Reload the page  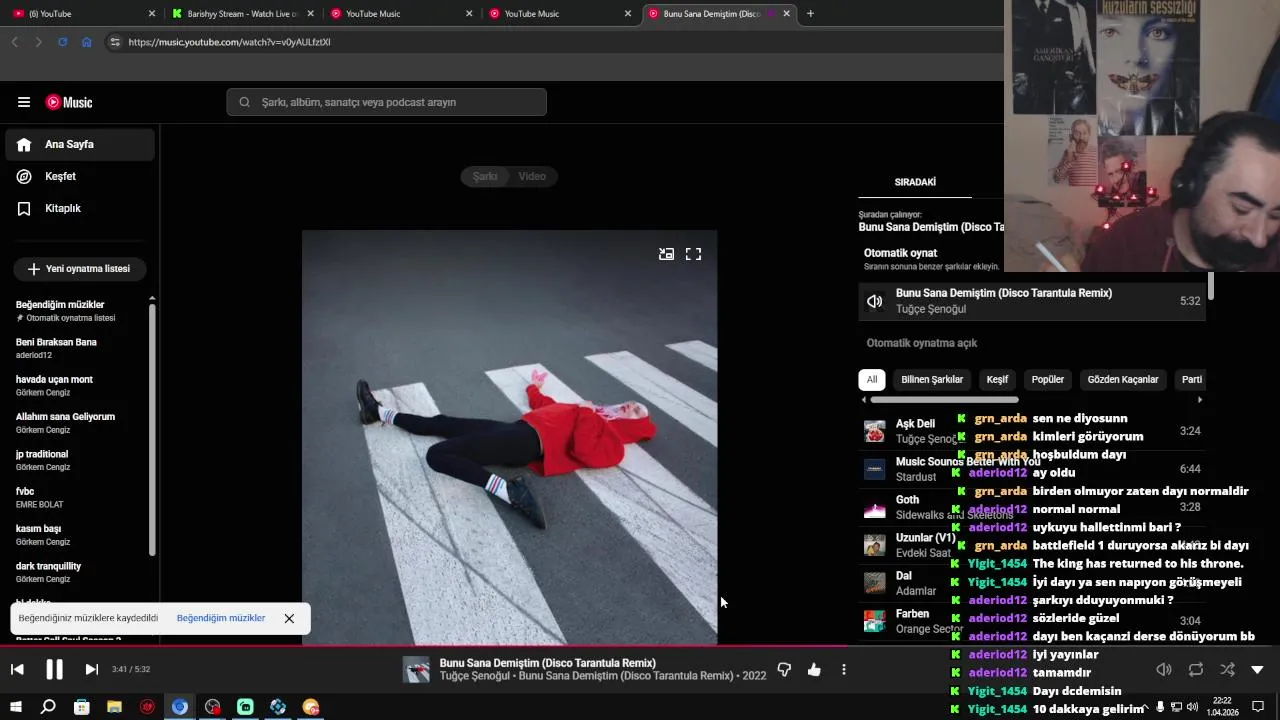pyautogui.click(x=62, y=42)
